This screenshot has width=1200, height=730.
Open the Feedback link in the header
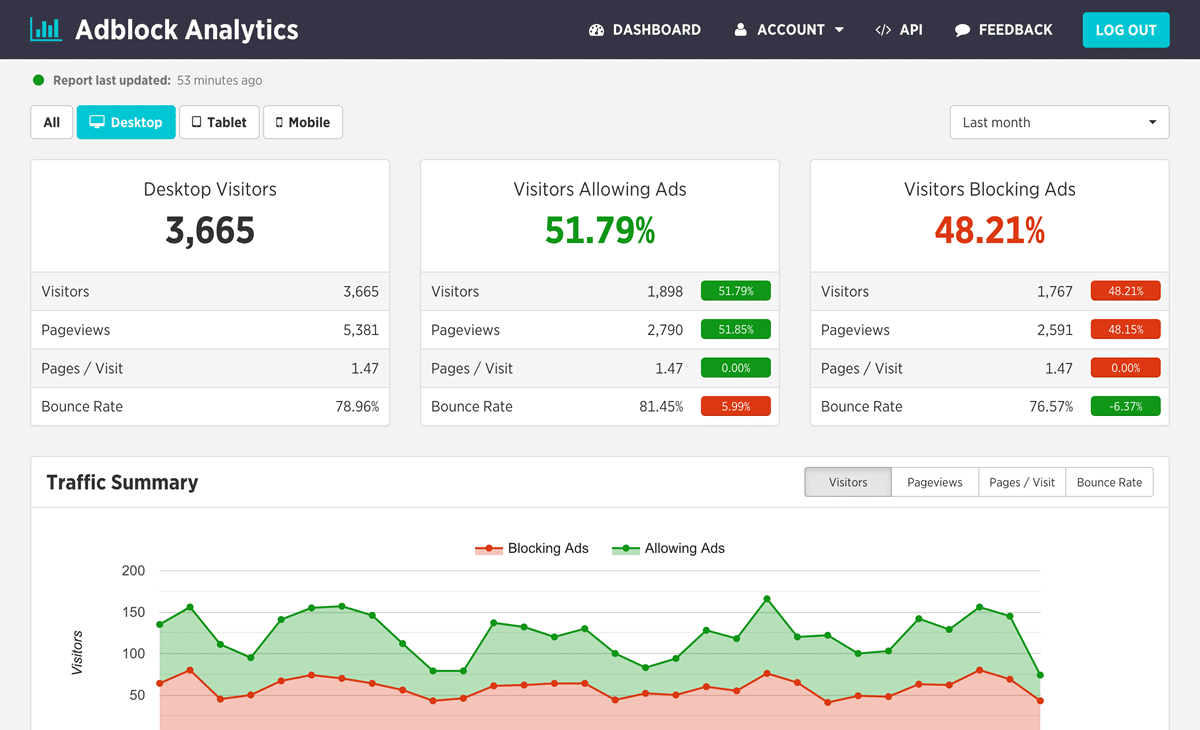click(1015, 30)
